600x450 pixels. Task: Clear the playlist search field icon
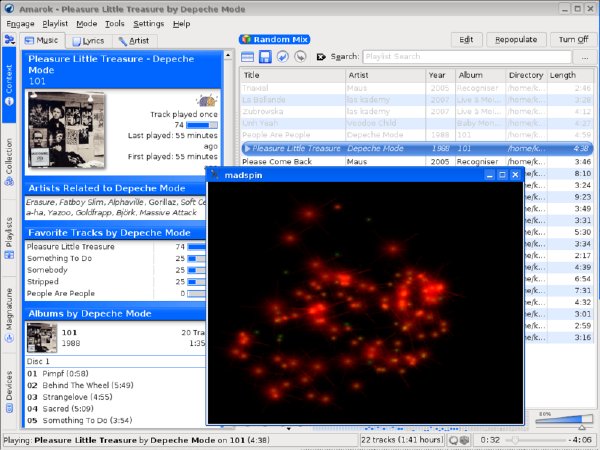coord(321,57)
